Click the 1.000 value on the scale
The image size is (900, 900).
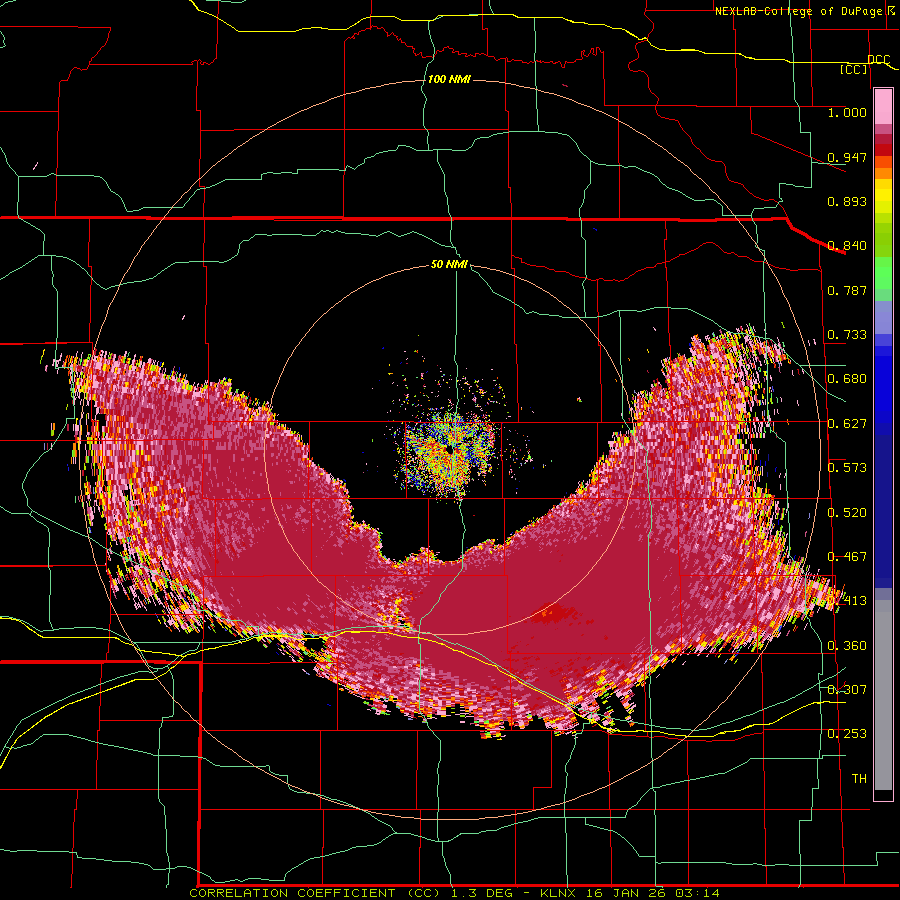point(847,112)
